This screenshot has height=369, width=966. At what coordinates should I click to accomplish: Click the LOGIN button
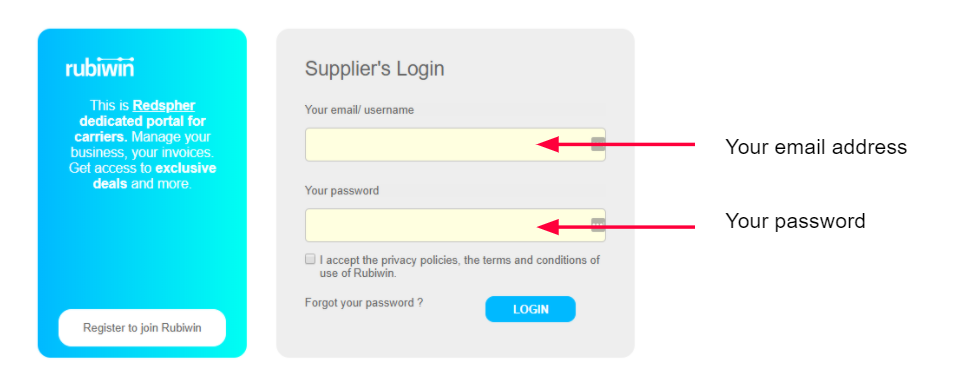pyautogui.click(x=530, y=309)
